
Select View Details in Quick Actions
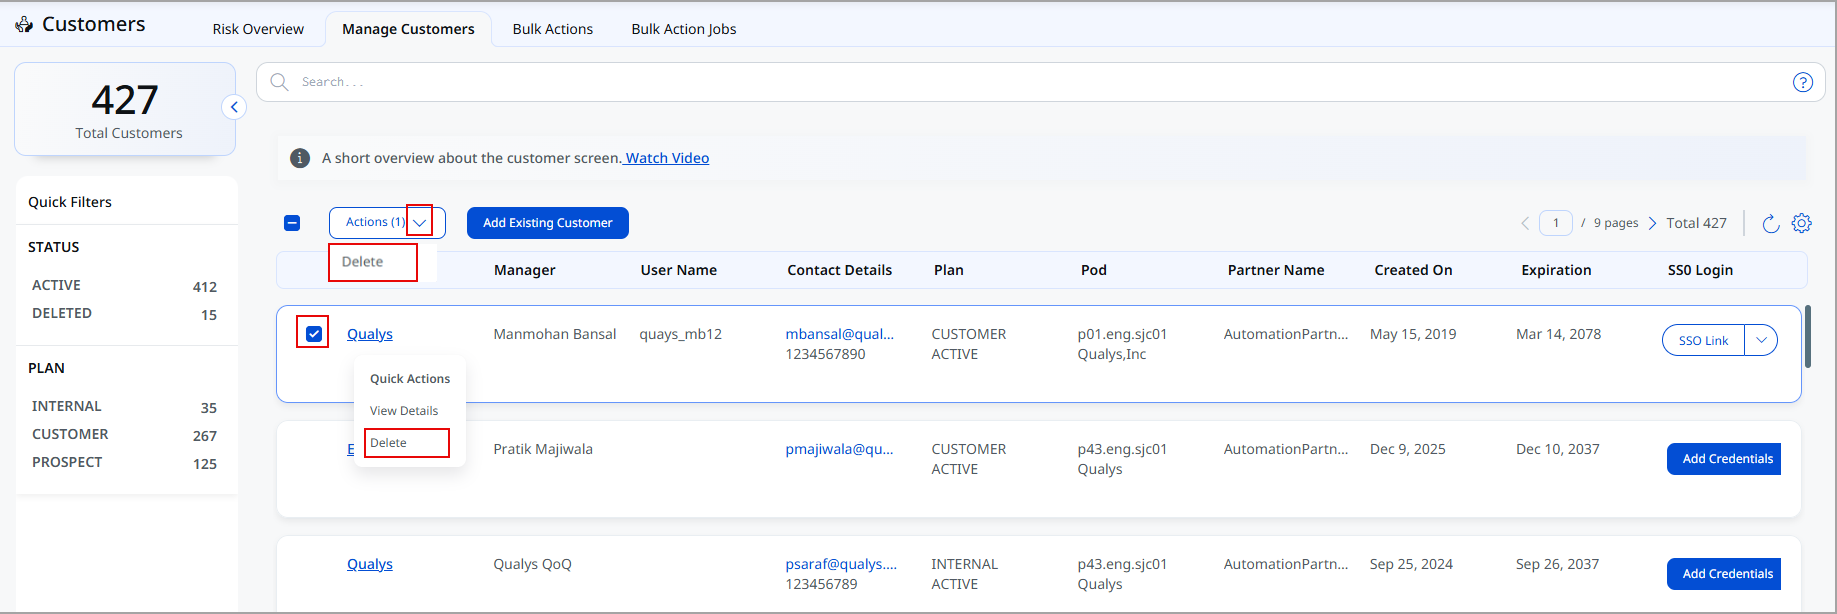(x=404, y=411)
